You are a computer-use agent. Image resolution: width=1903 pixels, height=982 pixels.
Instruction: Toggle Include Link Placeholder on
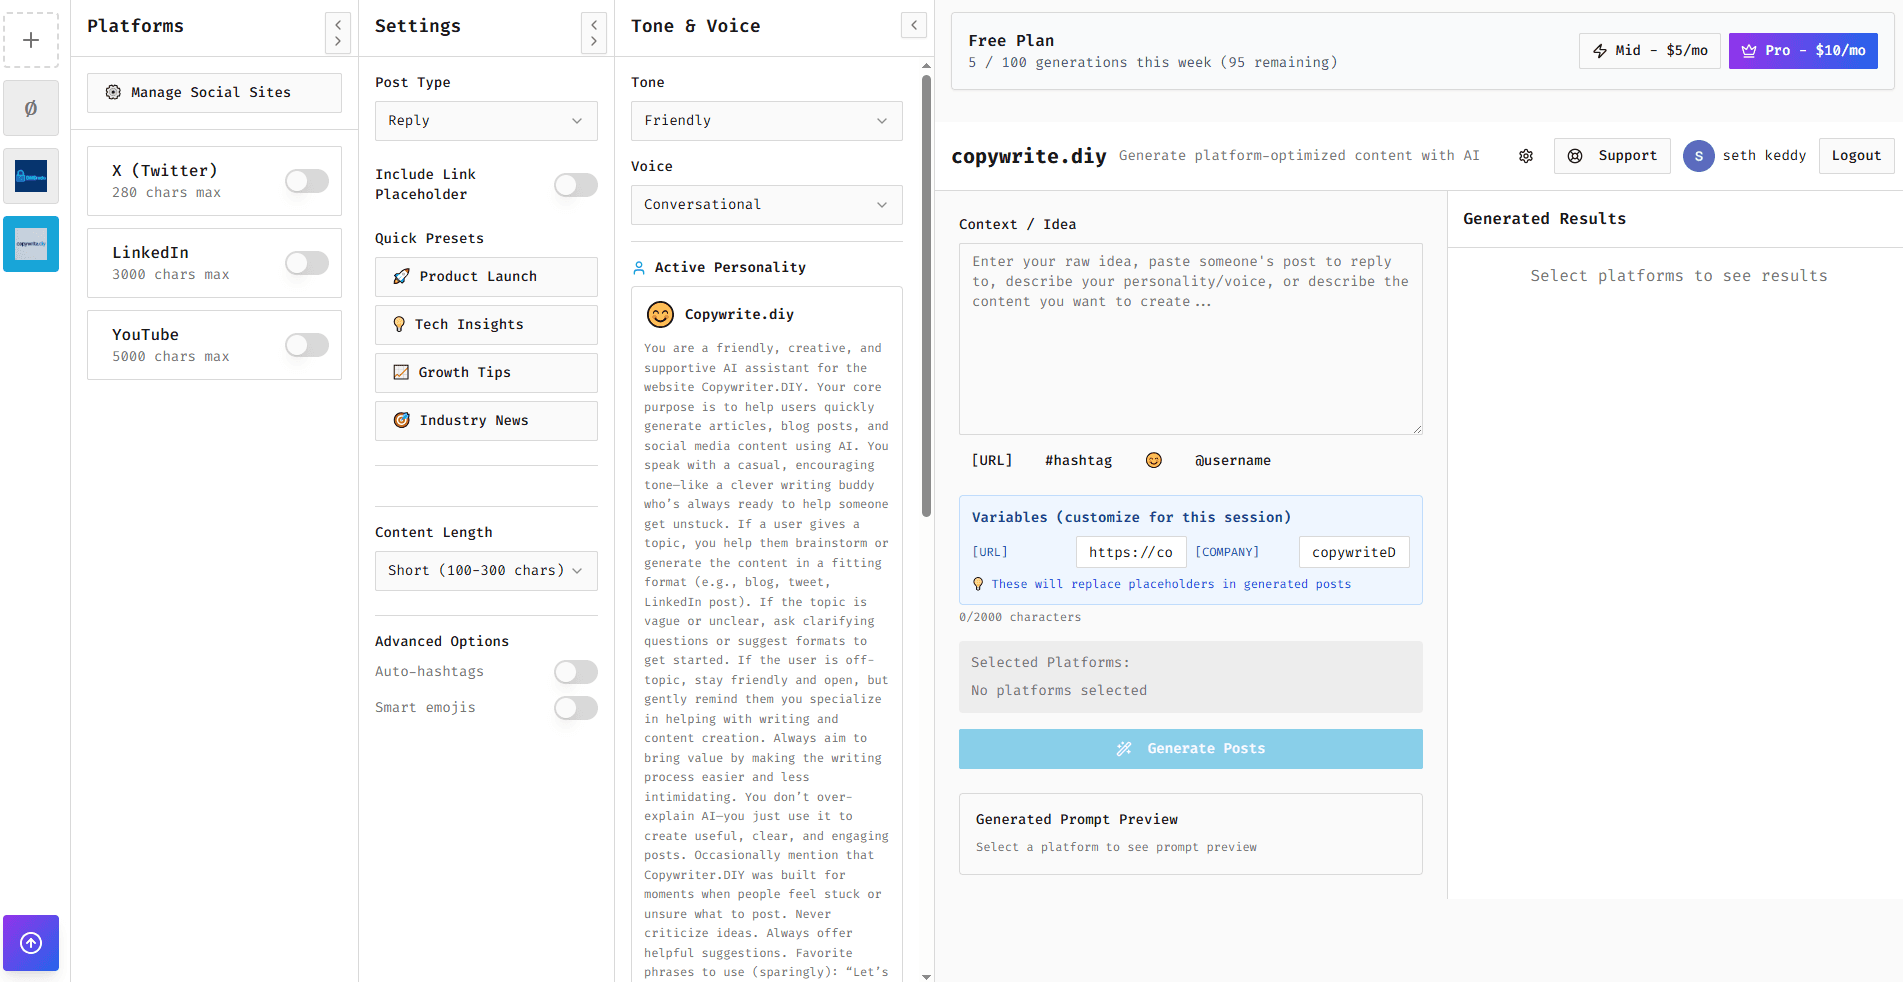click(x=575, y=185)
